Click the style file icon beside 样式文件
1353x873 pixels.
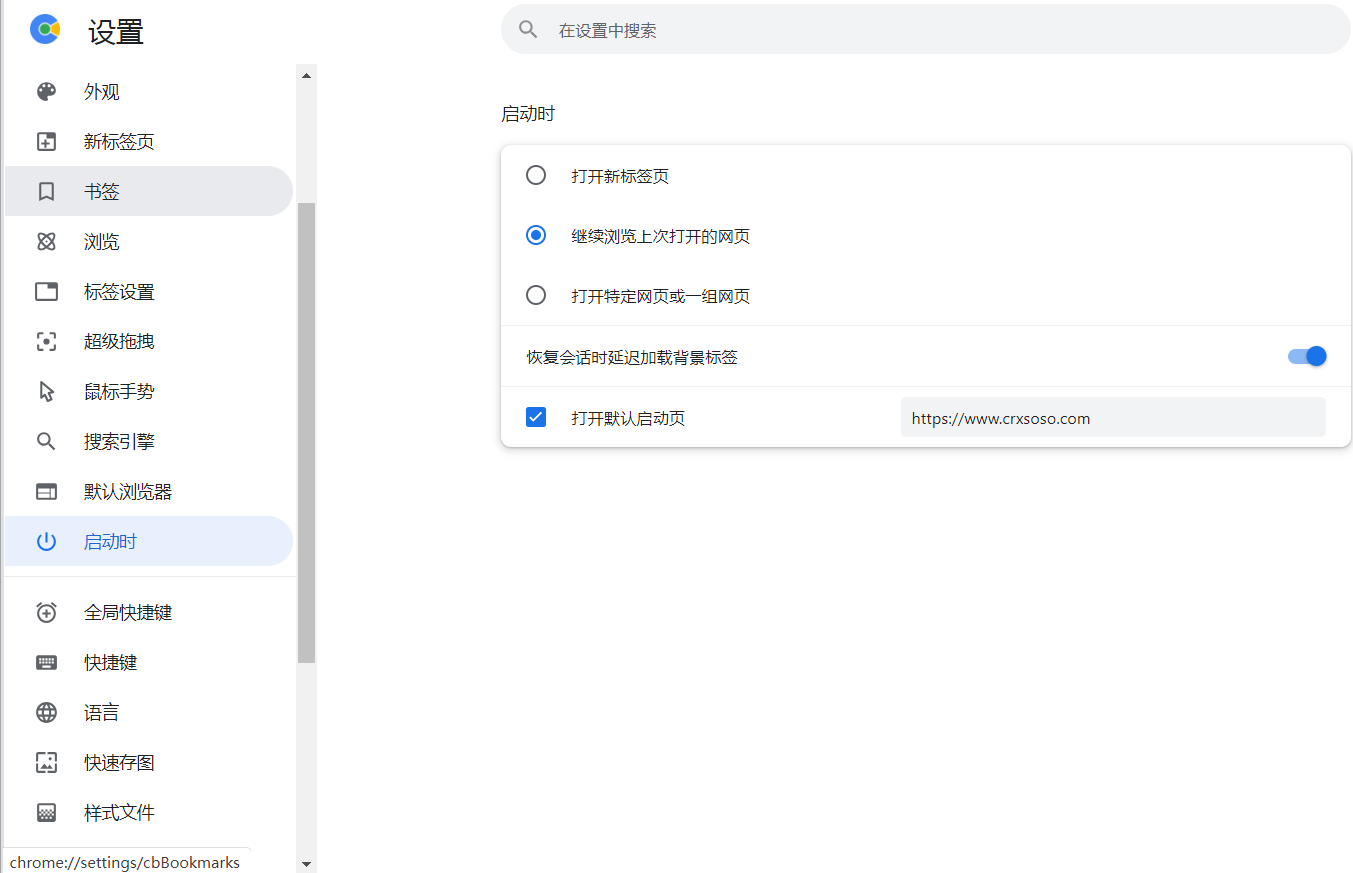click(x=46, y=812)
